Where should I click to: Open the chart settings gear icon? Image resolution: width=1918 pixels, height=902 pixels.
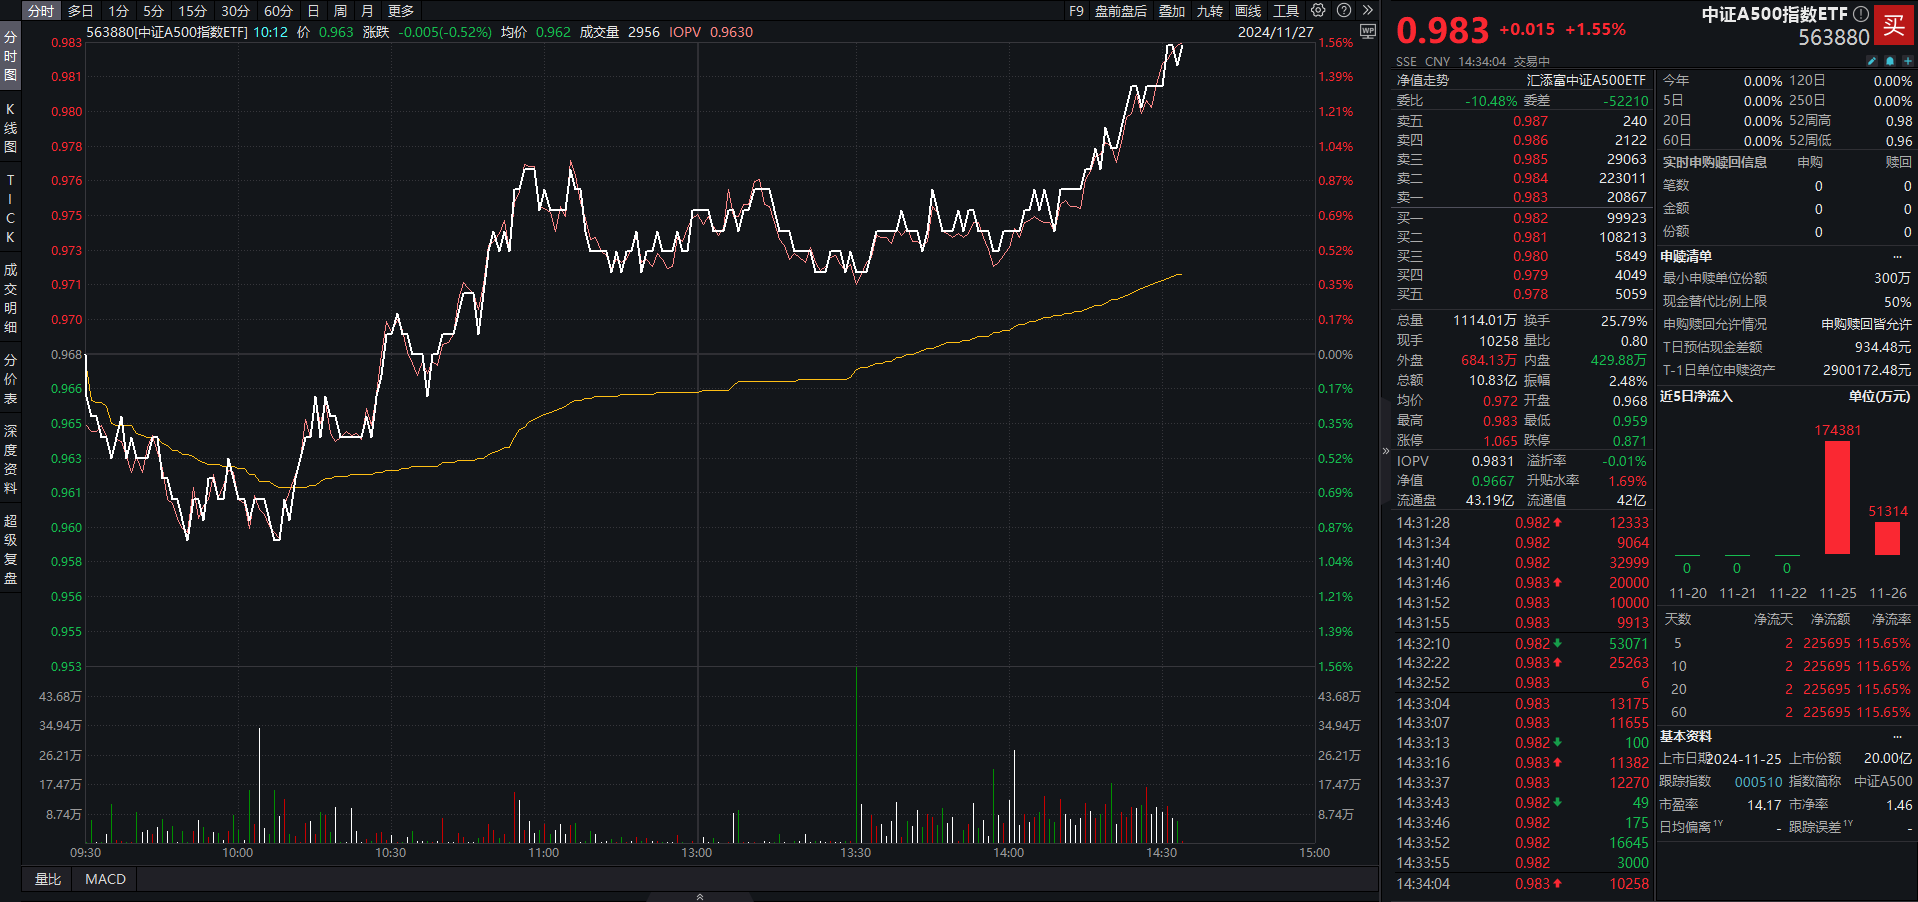click(x=1318, y=11)
